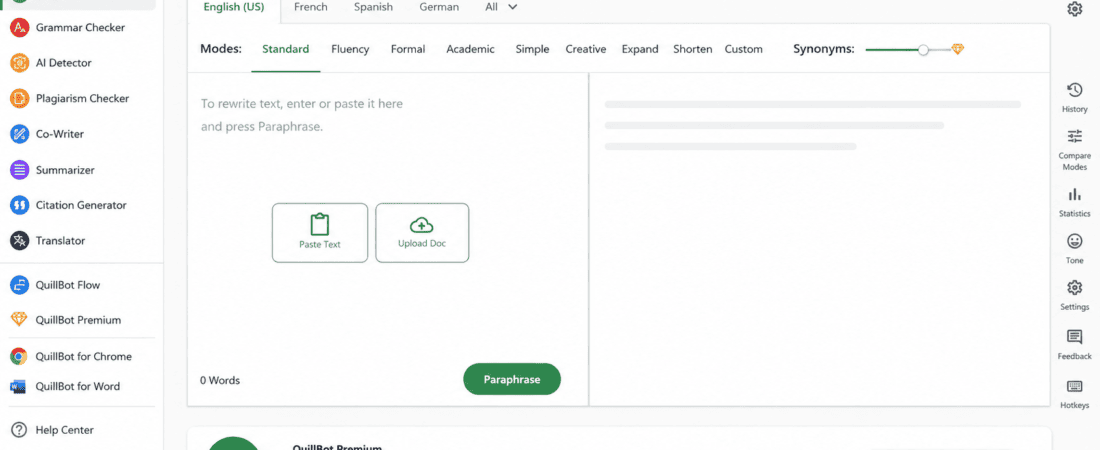Switch to English (US) language tab
This screenshot has width=1100, height=450.
click(x=234, y=7)
